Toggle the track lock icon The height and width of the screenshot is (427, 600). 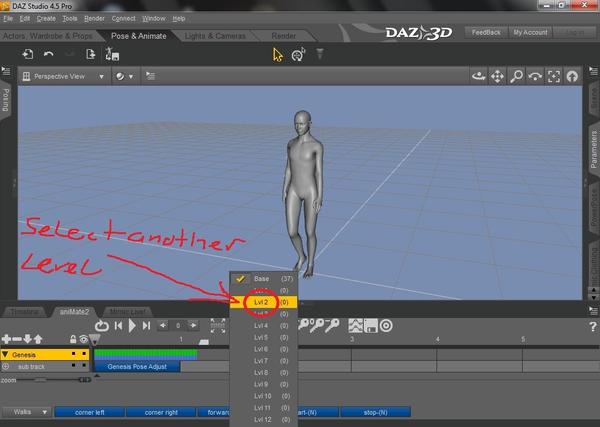point(73,339)
